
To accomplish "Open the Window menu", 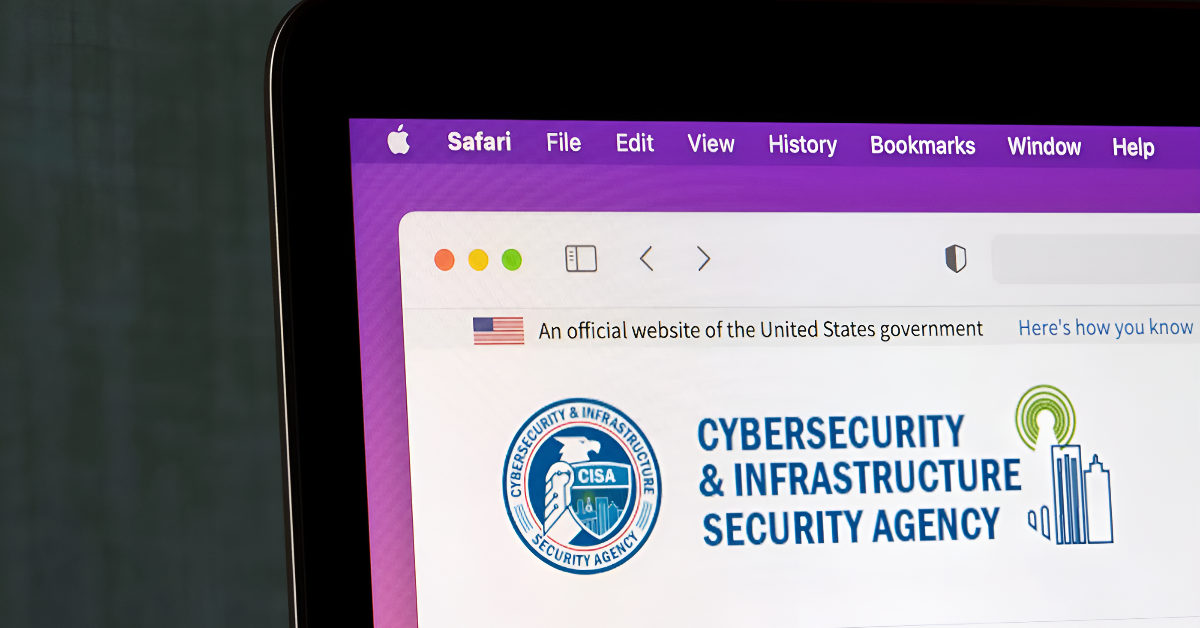I will (1044, 146).
